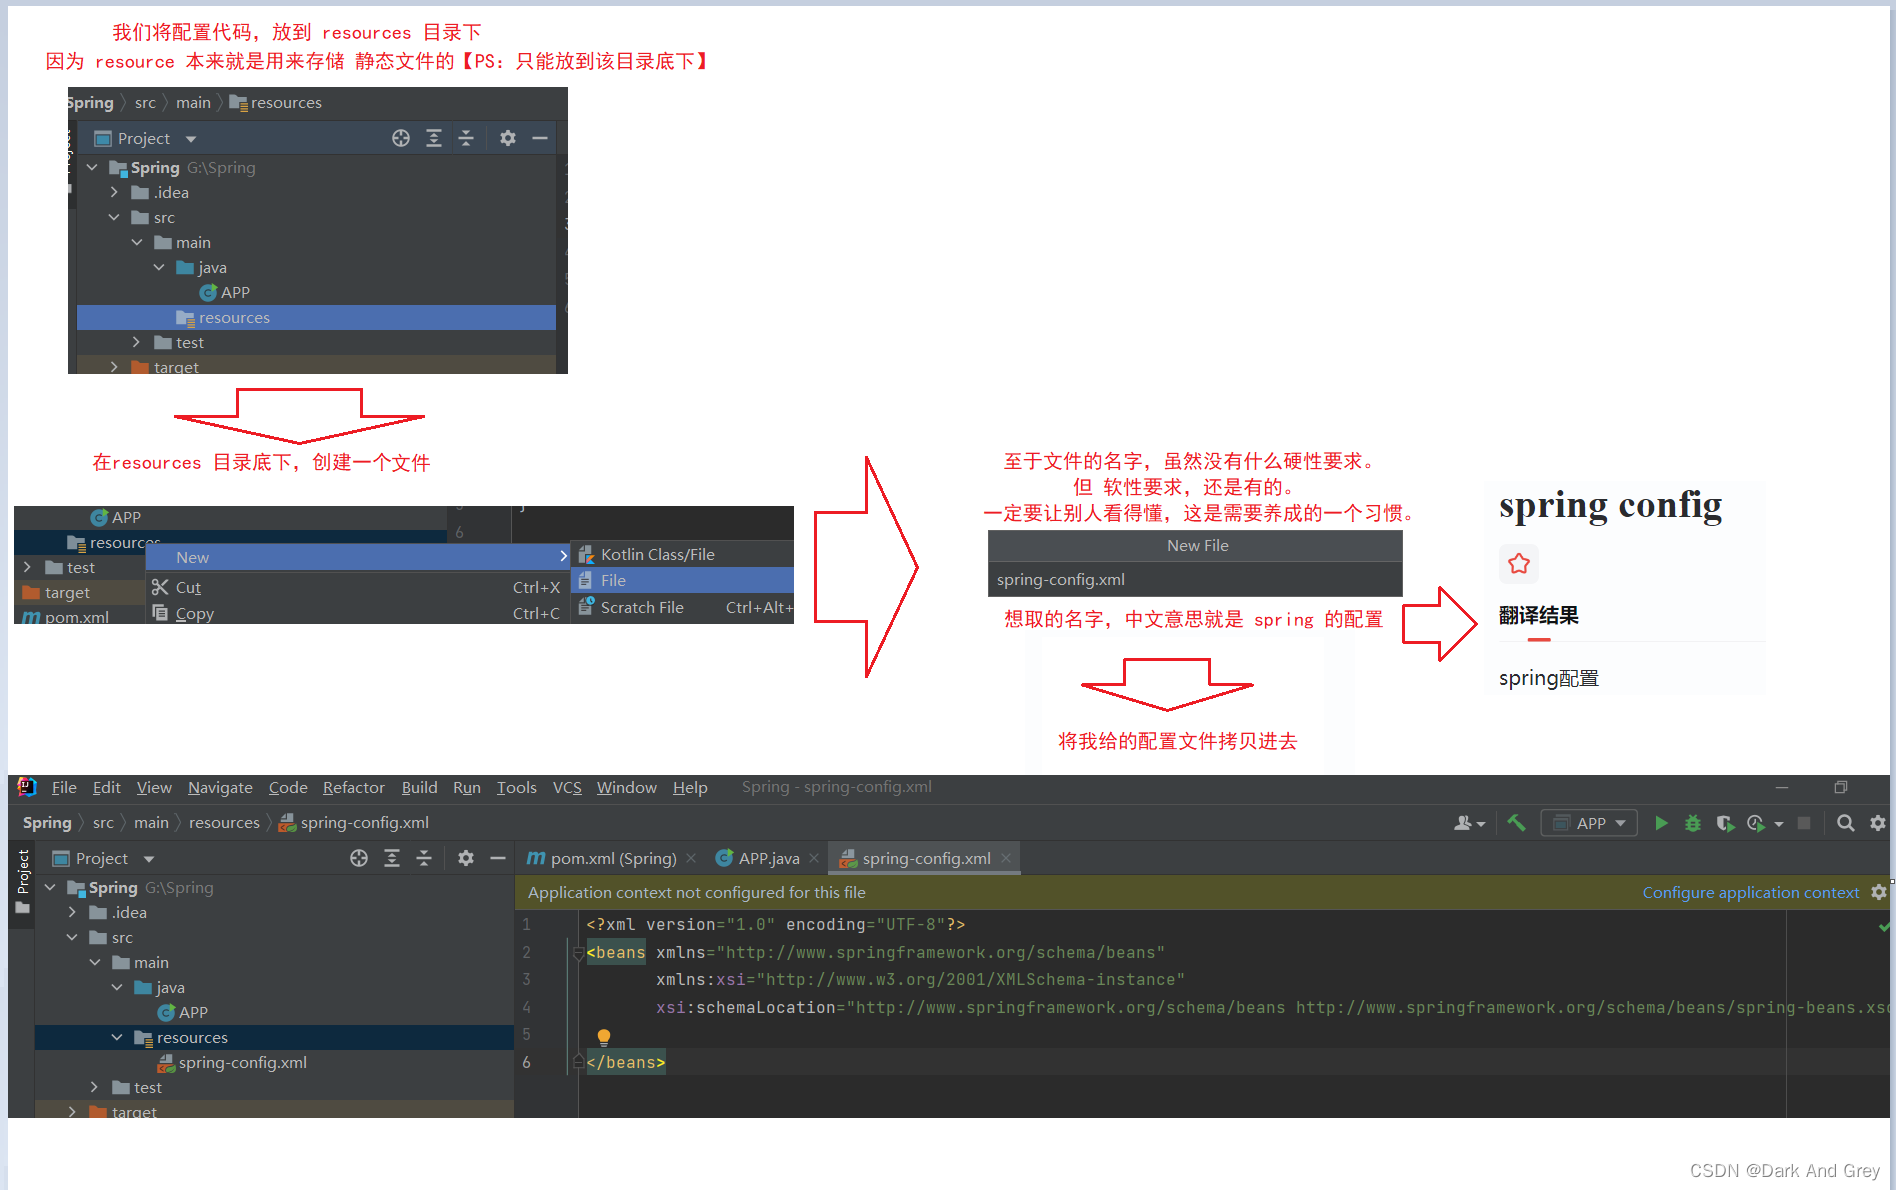Click the Stop square icon in toolbar
1896x1190 pixels.
pos(1804,823)
